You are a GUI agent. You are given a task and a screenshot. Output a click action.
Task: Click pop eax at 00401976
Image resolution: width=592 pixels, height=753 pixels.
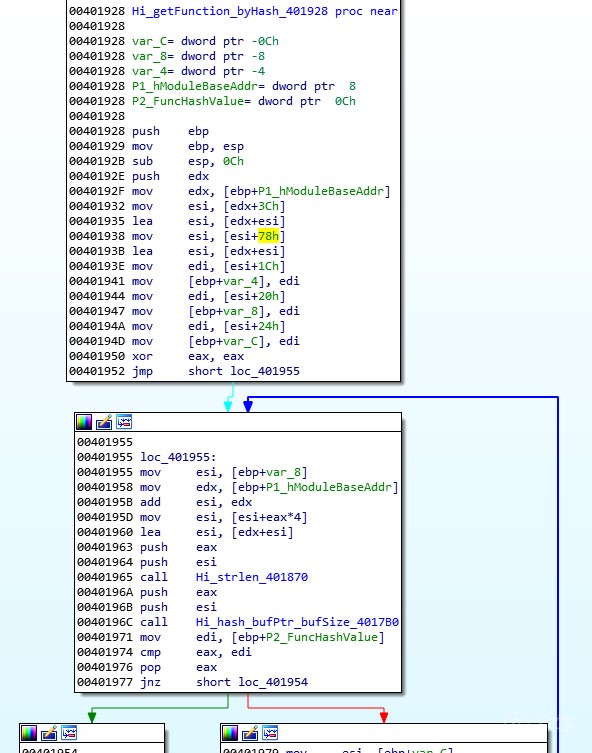point(179,667)
